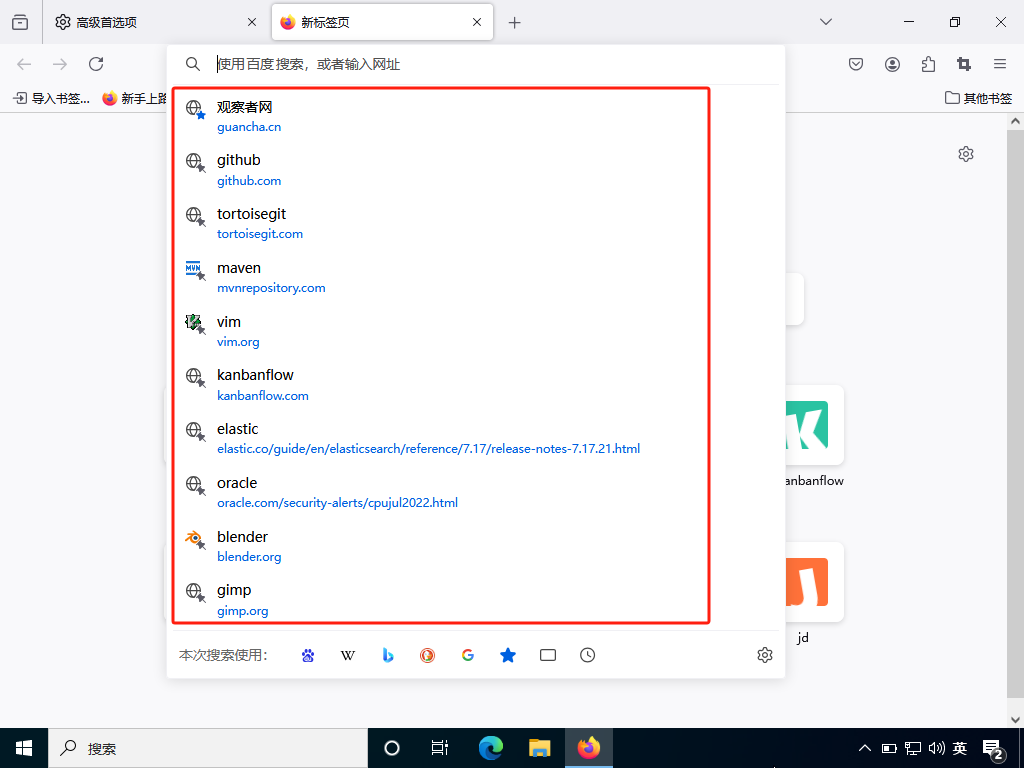Open the account profile icon
This screenshot has width=1024, height=768.
pyautogui.click(x=892, y=63)
